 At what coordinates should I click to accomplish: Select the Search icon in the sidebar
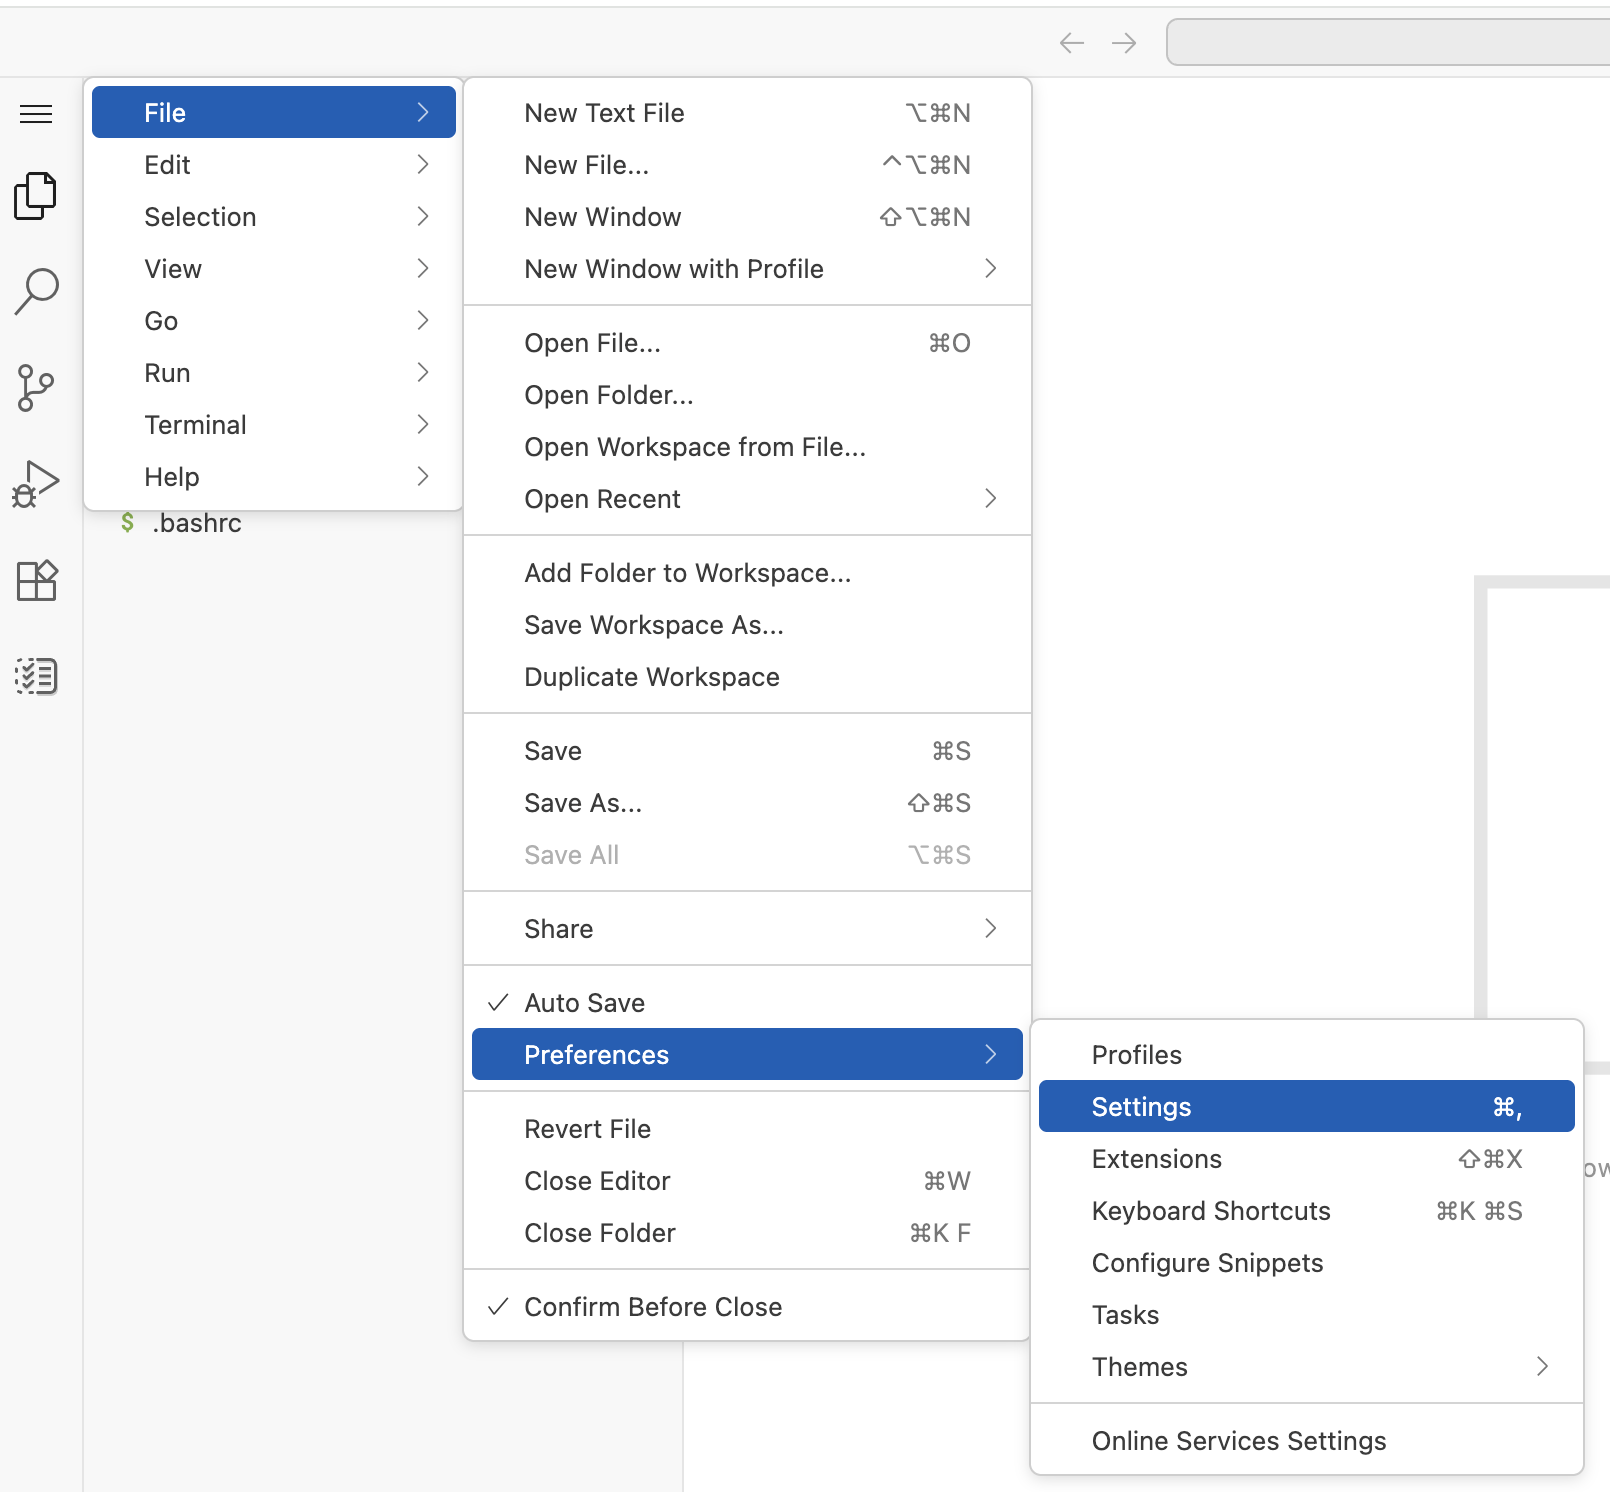(36, 291)
